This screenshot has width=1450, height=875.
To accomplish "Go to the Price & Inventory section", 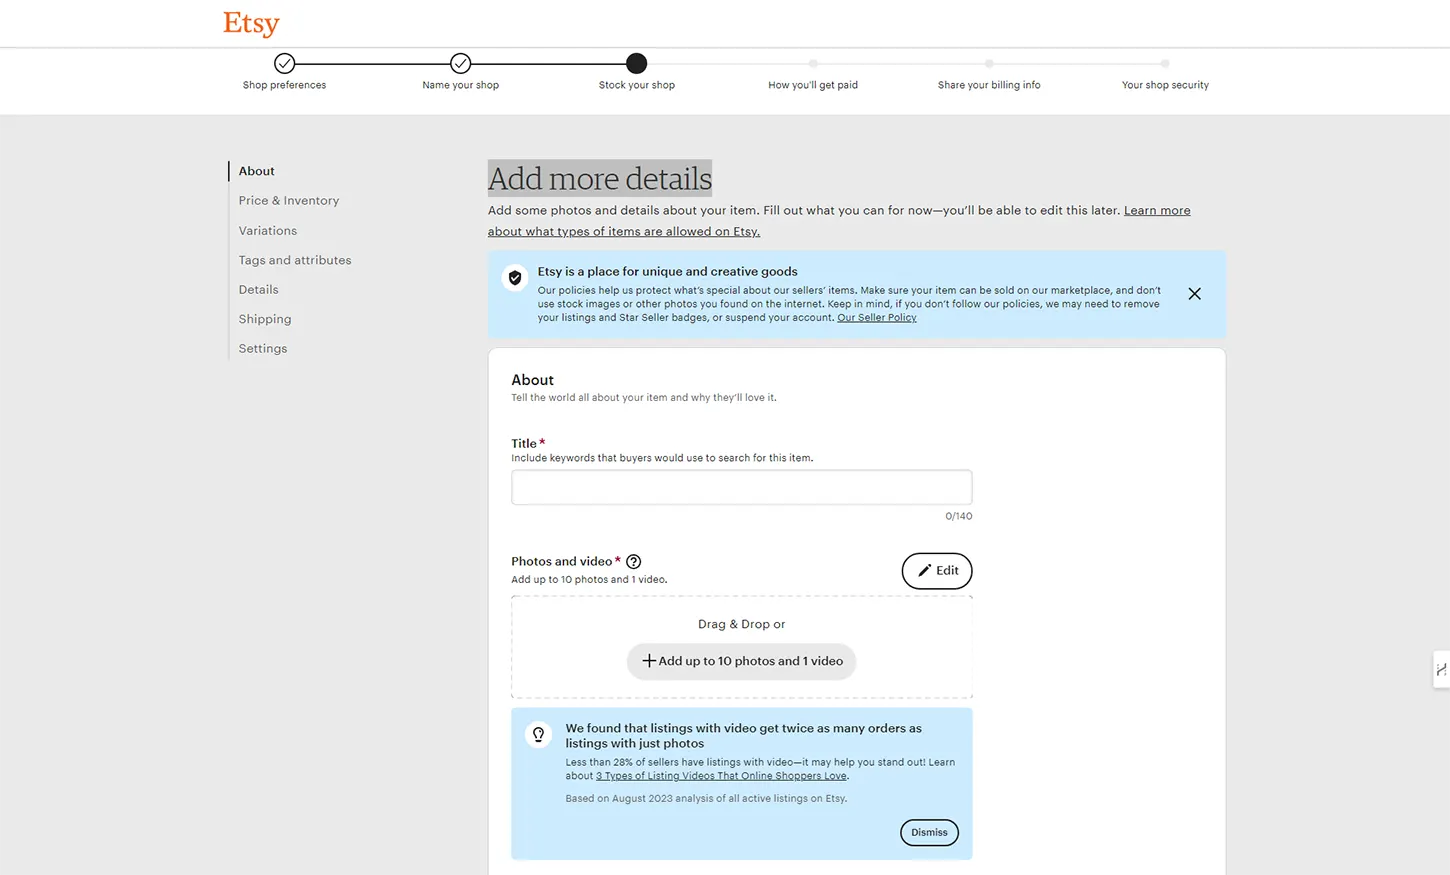I will pyautogui.click(x=289, y=200).
